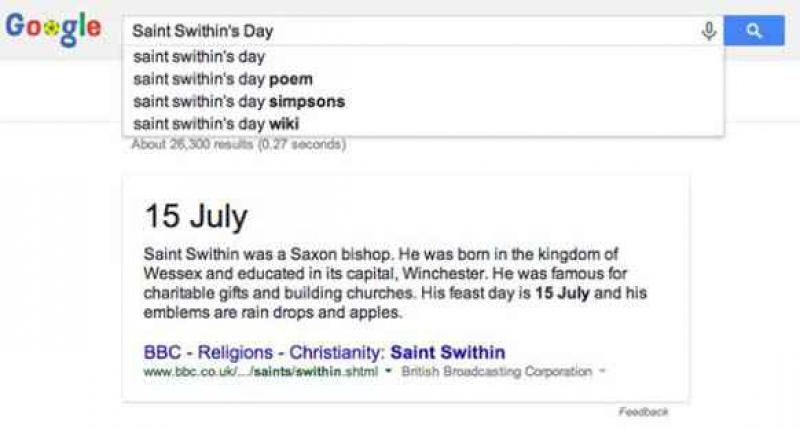
Task: Select the "saint swithin's day wiki" suggestion
Action: [x=215, y=123]
